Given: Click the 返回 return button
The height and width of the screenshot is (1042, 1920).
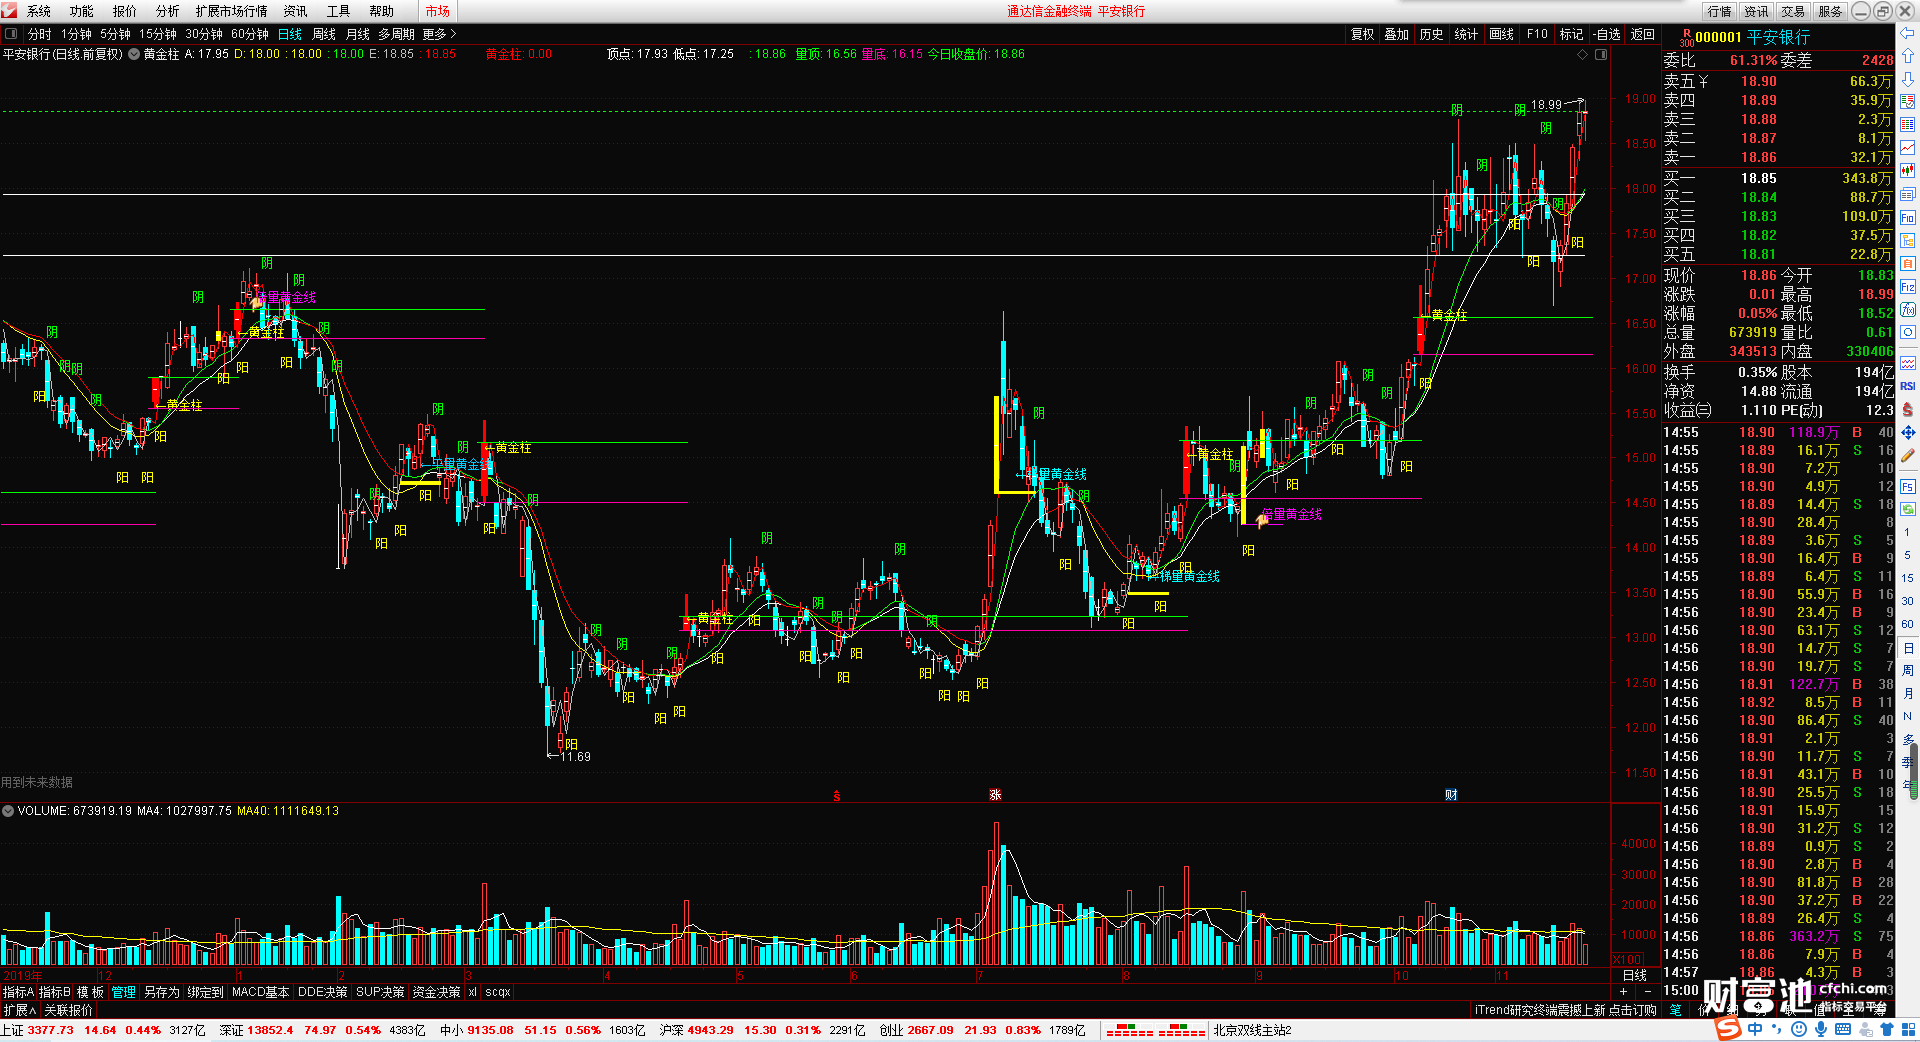Looking at the screenshot, I should 1643,34.
